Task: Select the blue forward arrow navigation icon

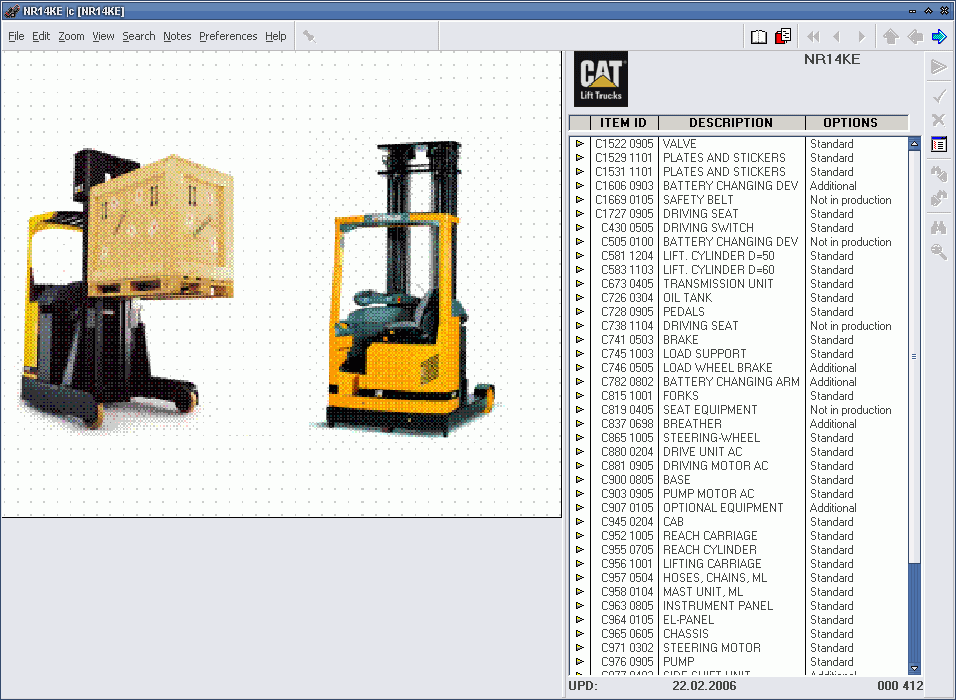Action: point(938,35)
